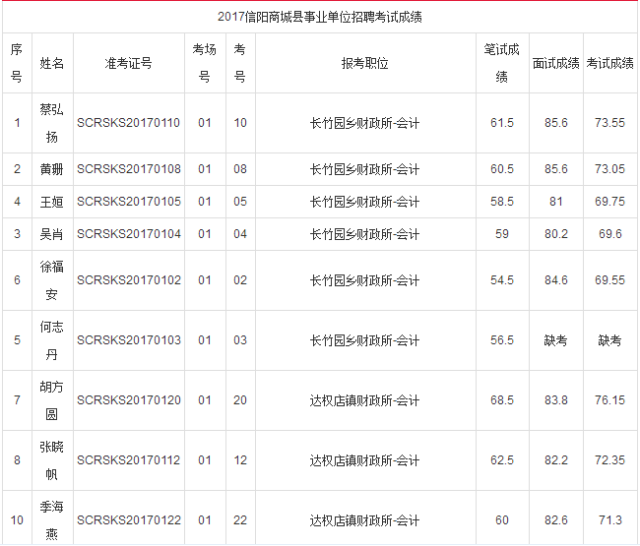Click written score 60.5

(x=502, y=169)
